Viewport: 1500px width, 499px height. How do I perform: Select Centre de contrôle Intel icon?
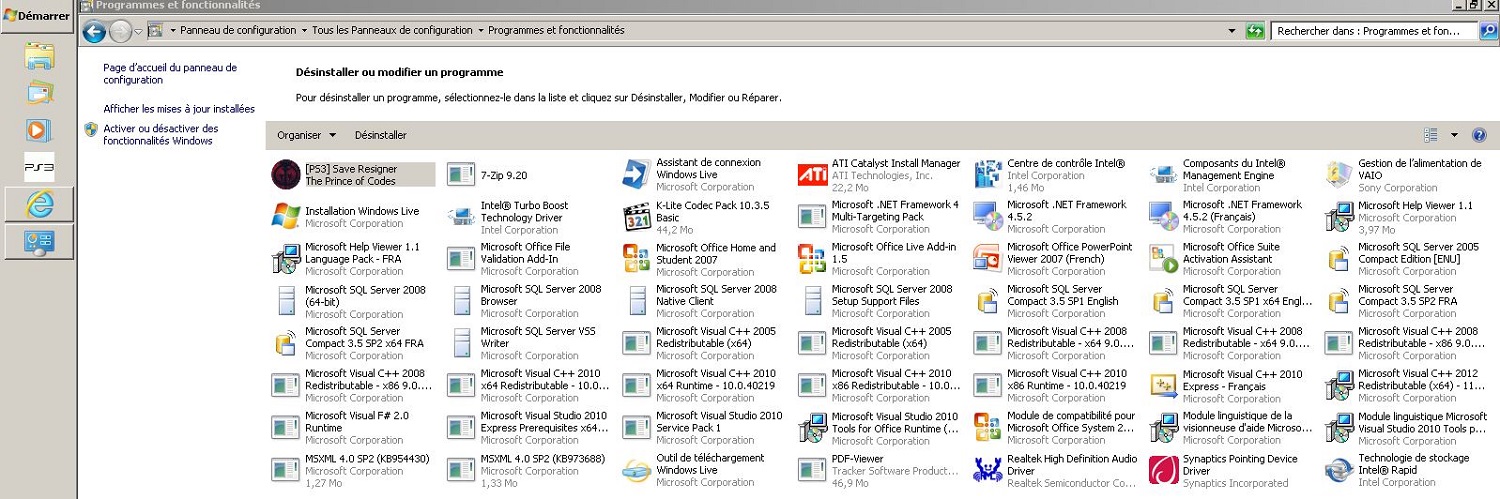(988, 174)
